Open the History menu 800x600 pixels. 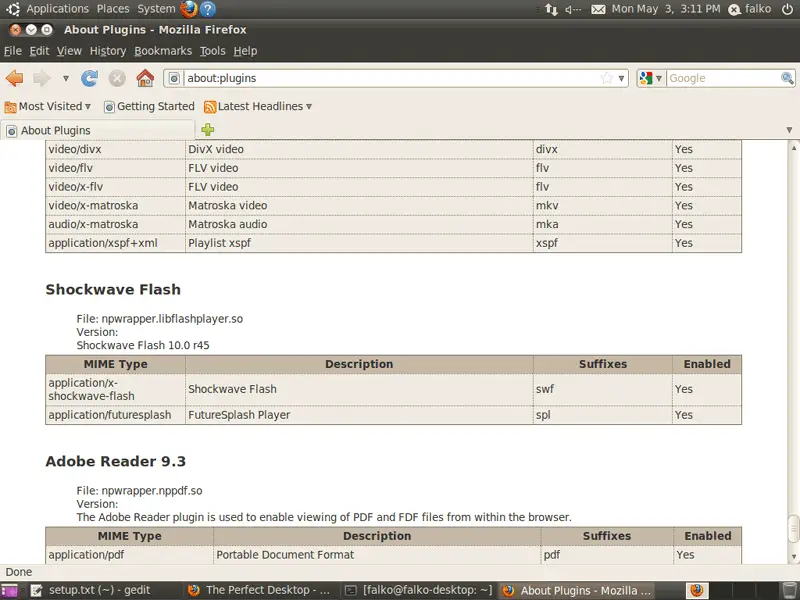tap(108, 51)
